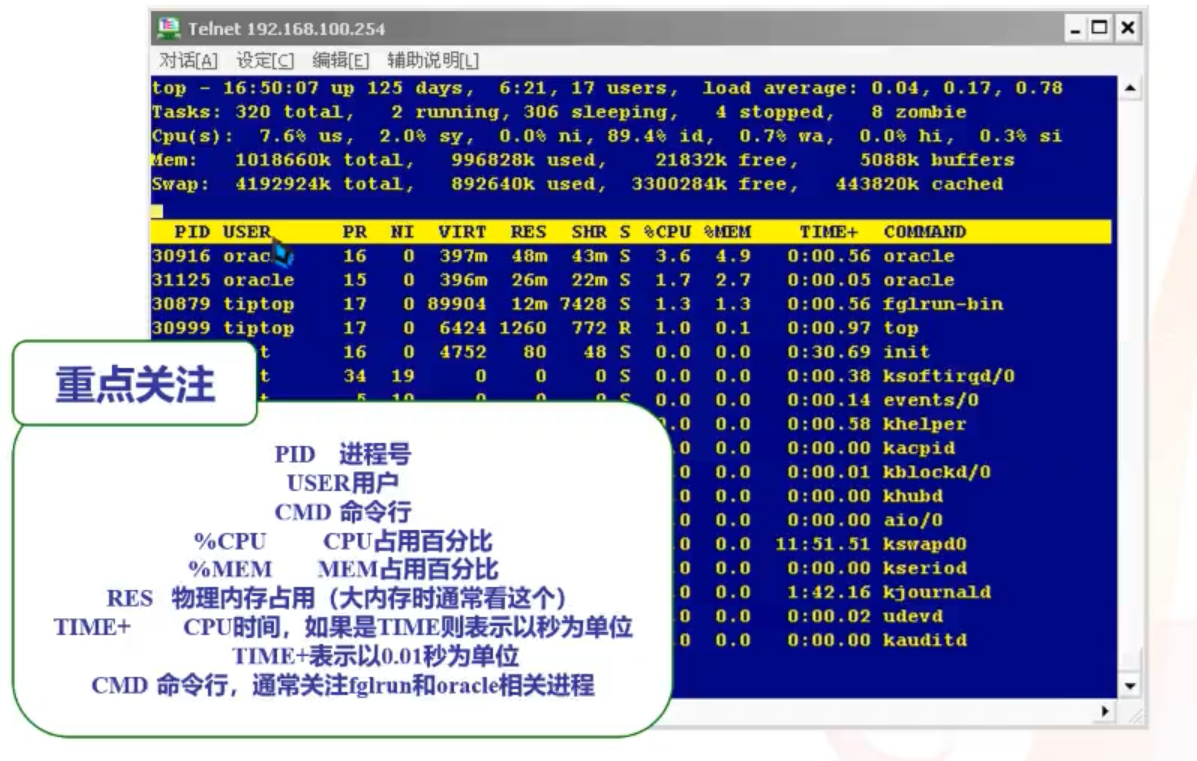Click the vertical scrollbar down arrow

point(1130,686)
